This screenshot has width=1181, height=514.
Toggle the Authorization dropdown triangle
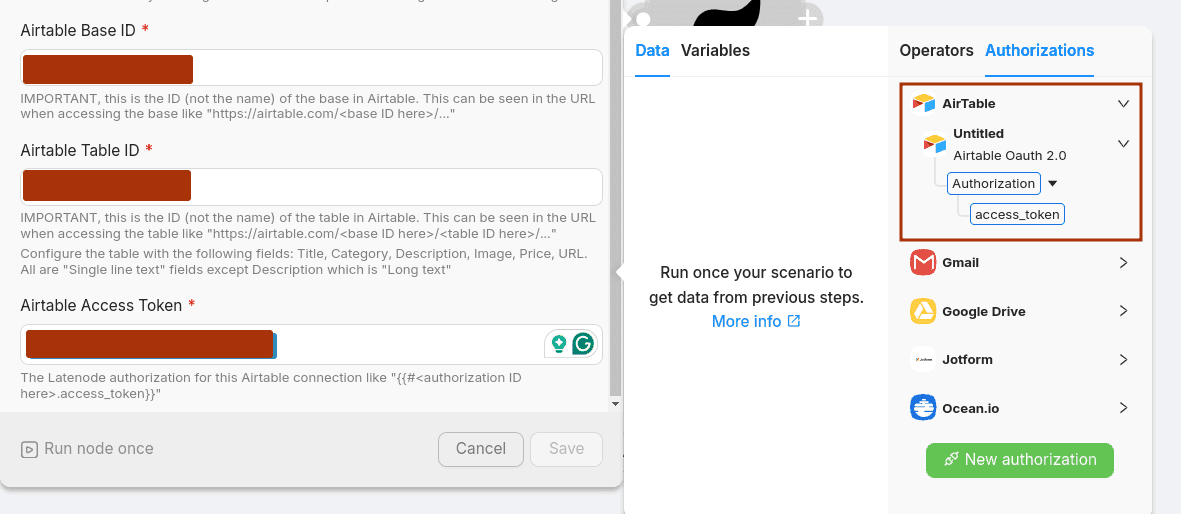1052,184
